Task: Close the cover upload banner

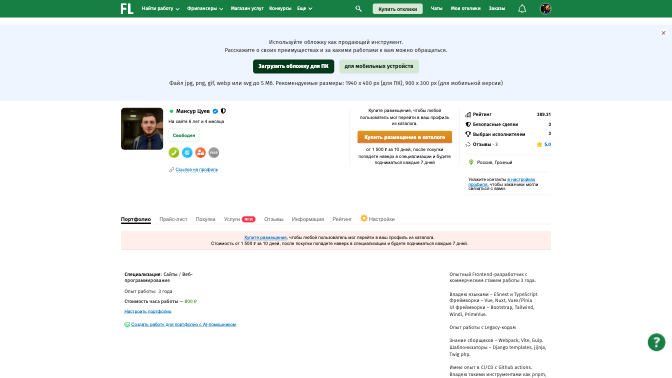Action: (663, 33)
